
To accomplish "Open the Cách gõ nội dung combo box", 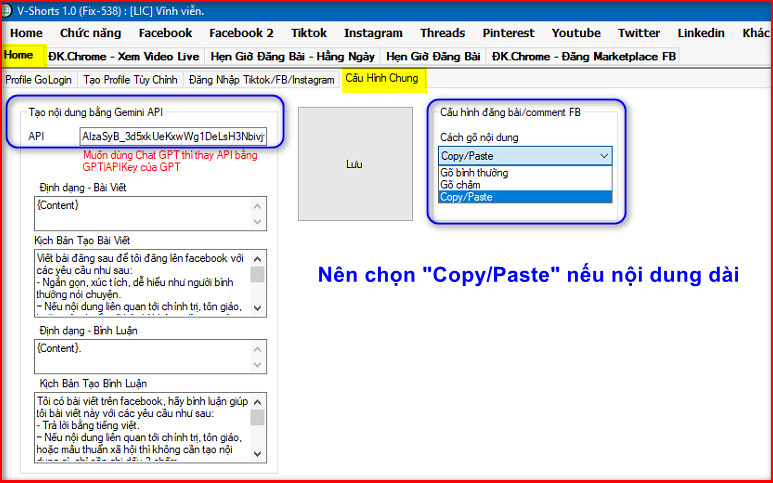I will point(525,156).
